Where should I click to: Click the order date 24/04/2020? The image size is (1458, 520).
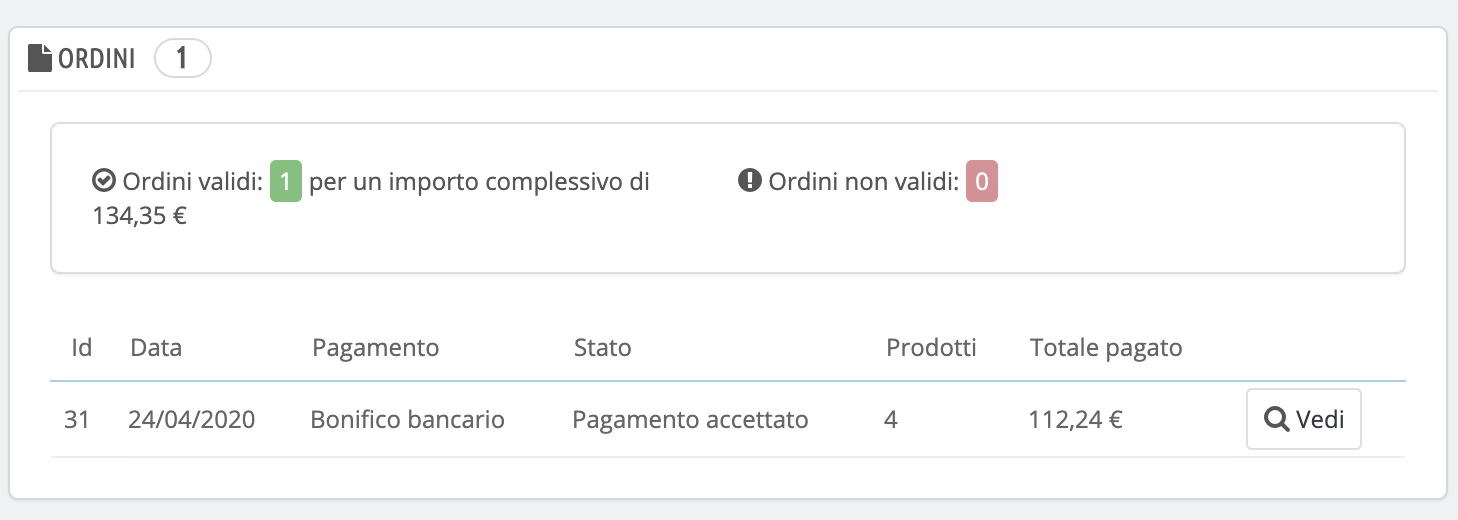[191, 420]
